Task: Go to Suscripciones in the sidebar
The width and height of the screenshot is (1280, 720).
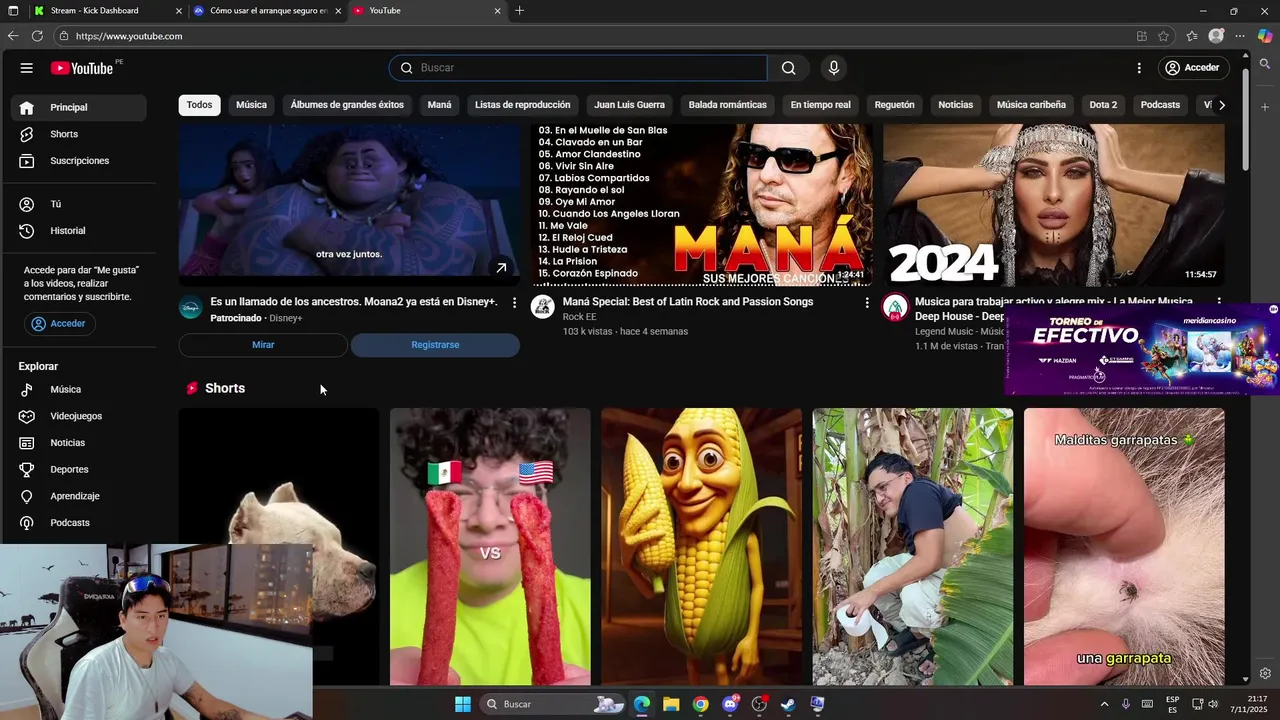Action: pos(80,161)
